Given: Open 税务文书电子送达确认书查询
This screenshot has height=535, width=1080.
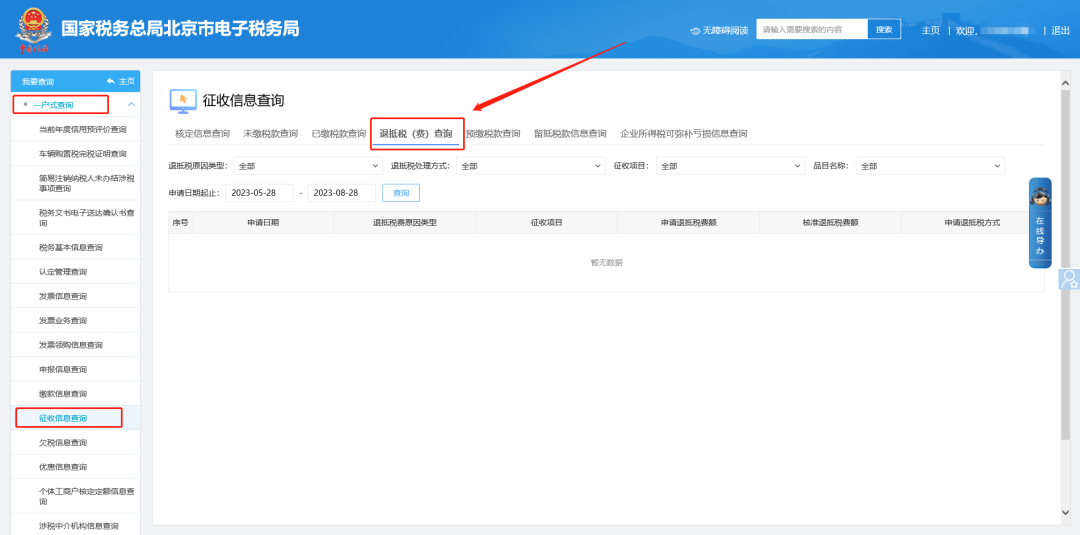Looking at the screenshot, I should tap(87, 218).
